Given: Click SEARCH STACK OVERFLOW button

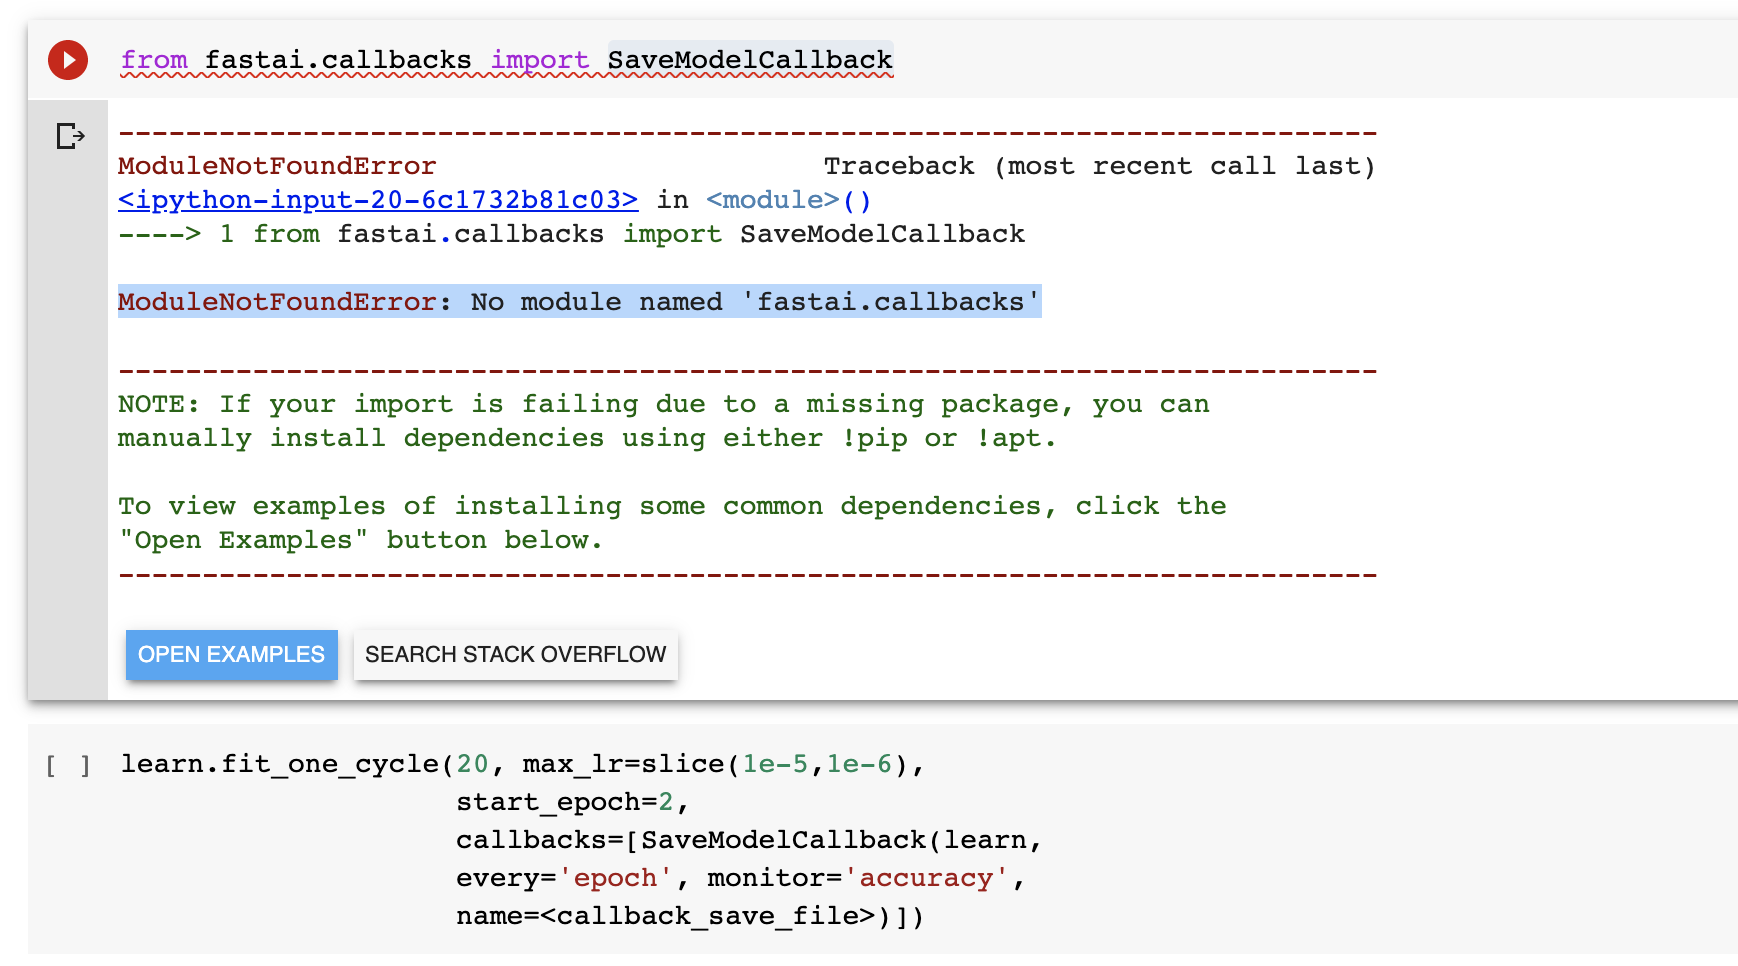Looking at the screenshot, I should 515,655.
